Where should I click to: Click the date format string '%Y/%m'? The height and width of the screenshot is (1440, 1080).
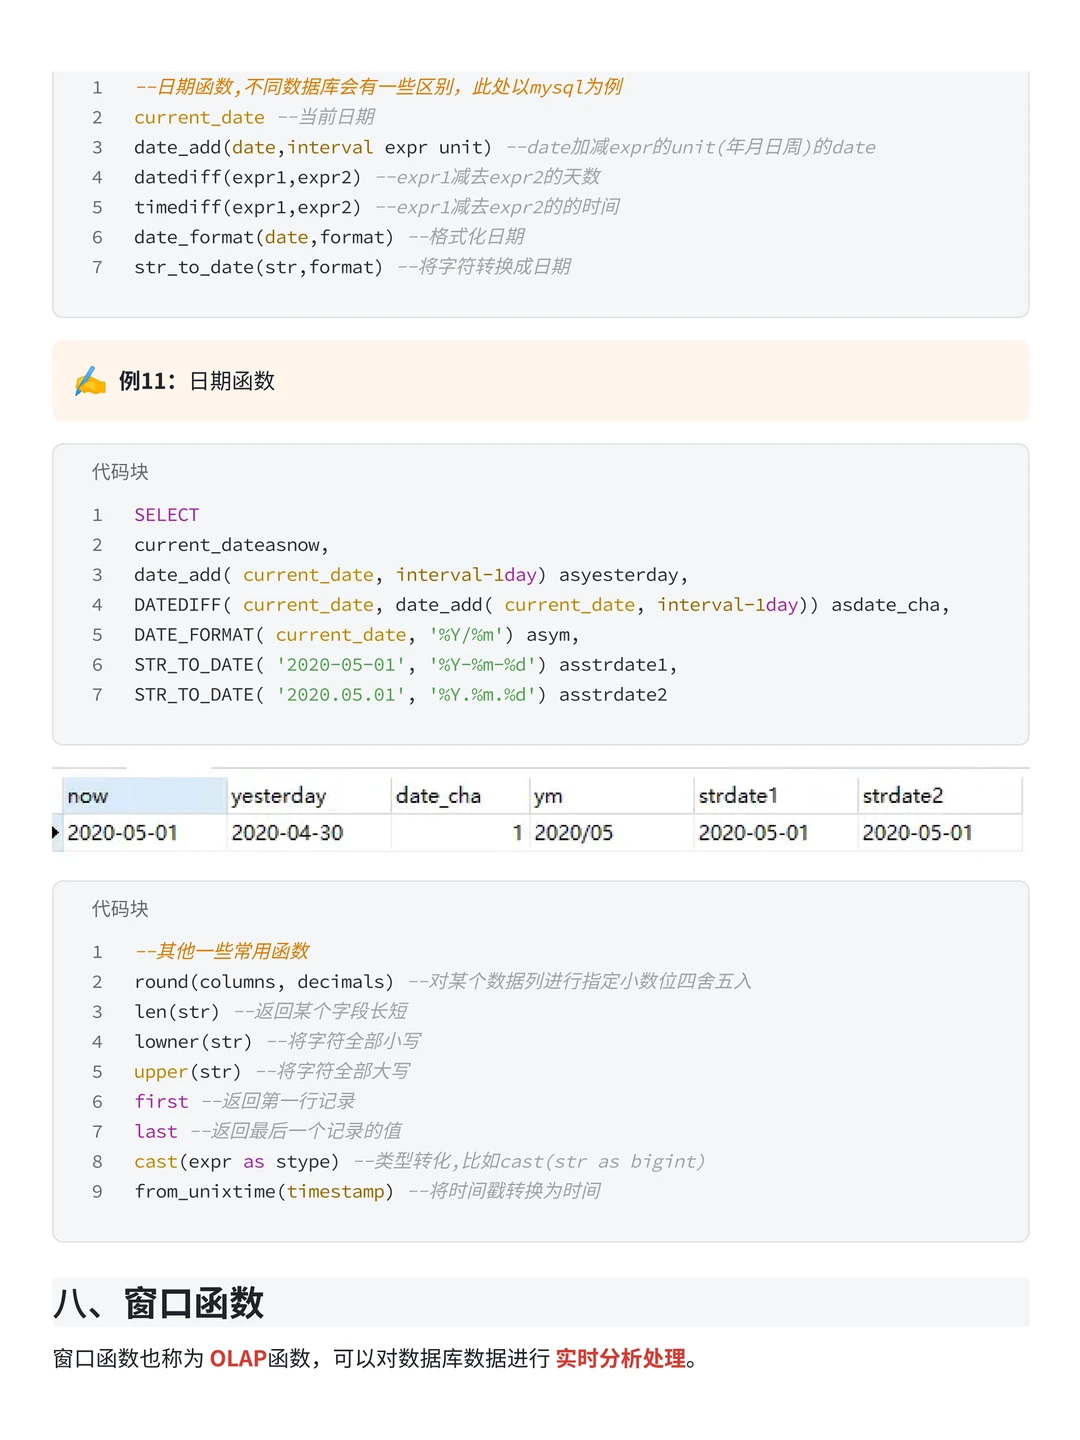click(466, 634)
